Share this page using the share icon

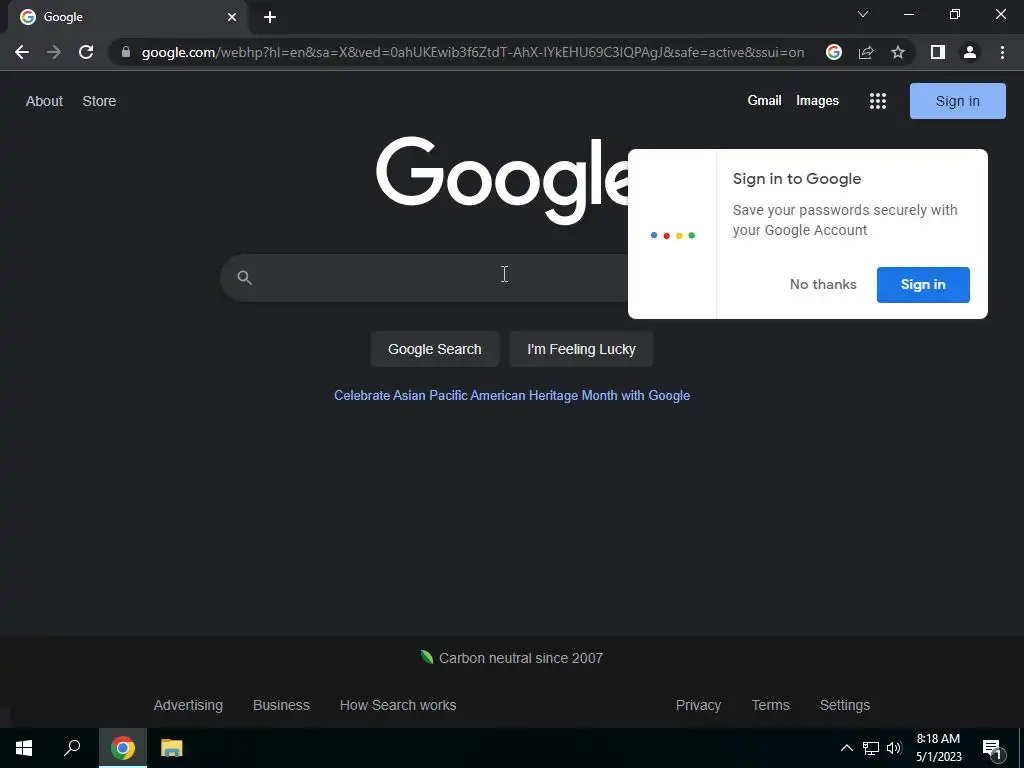[x=866, y=52]
